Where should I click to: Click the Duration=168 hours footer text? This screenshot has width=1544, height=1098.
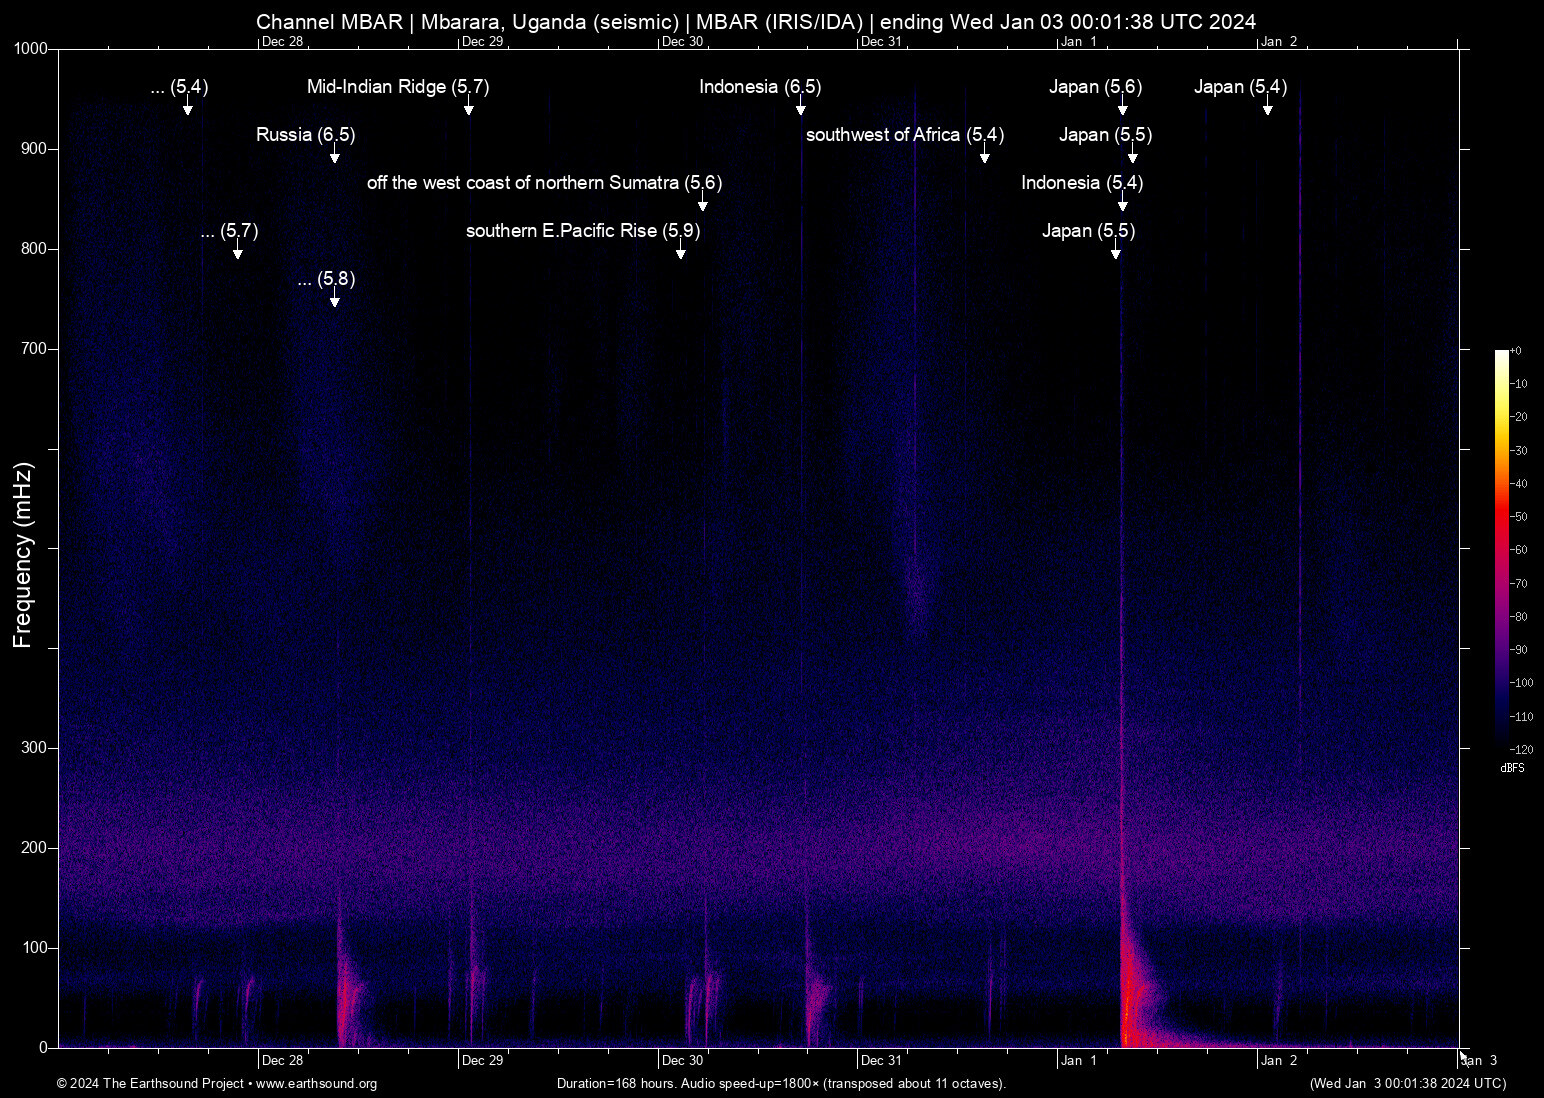[781, 1084]
